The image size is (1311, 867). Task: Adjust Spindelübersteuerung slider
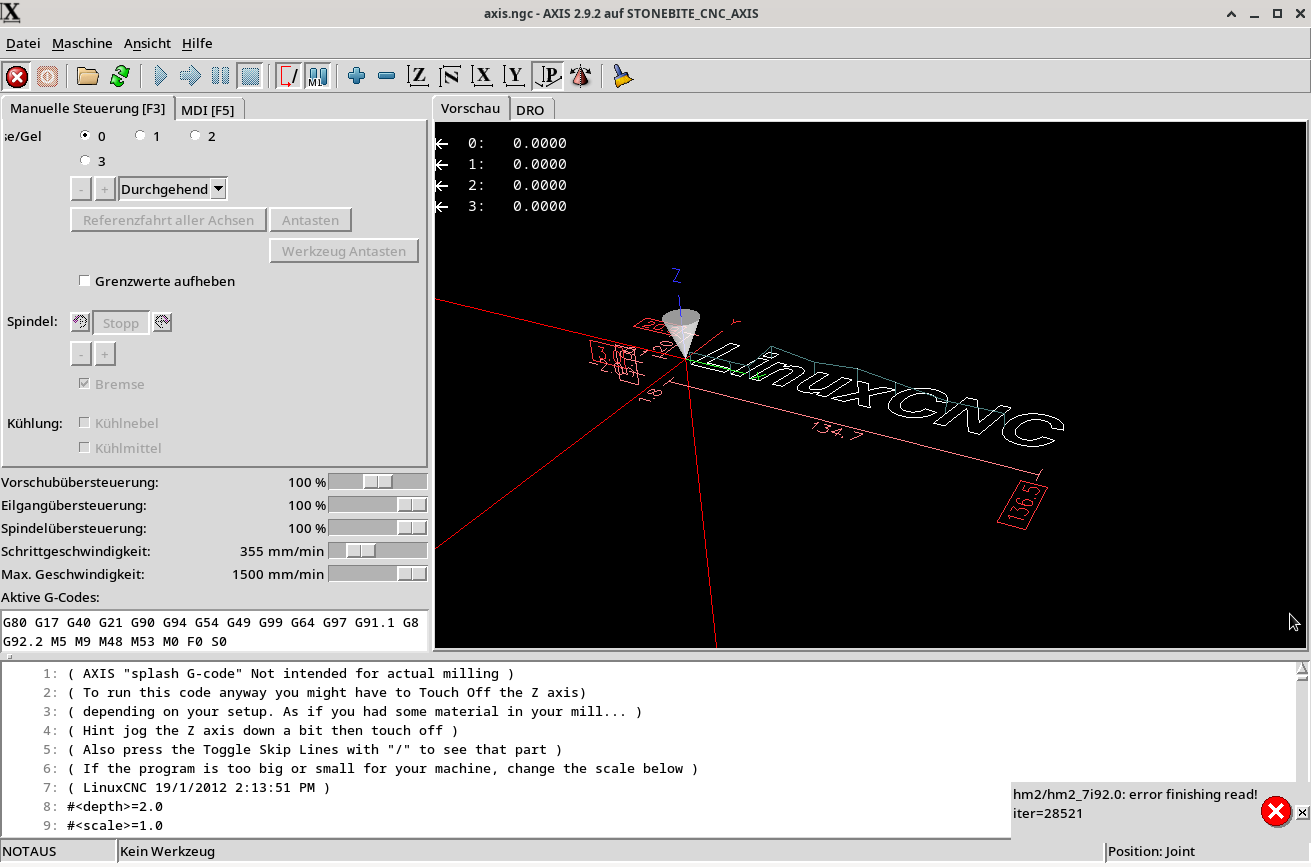378,528
